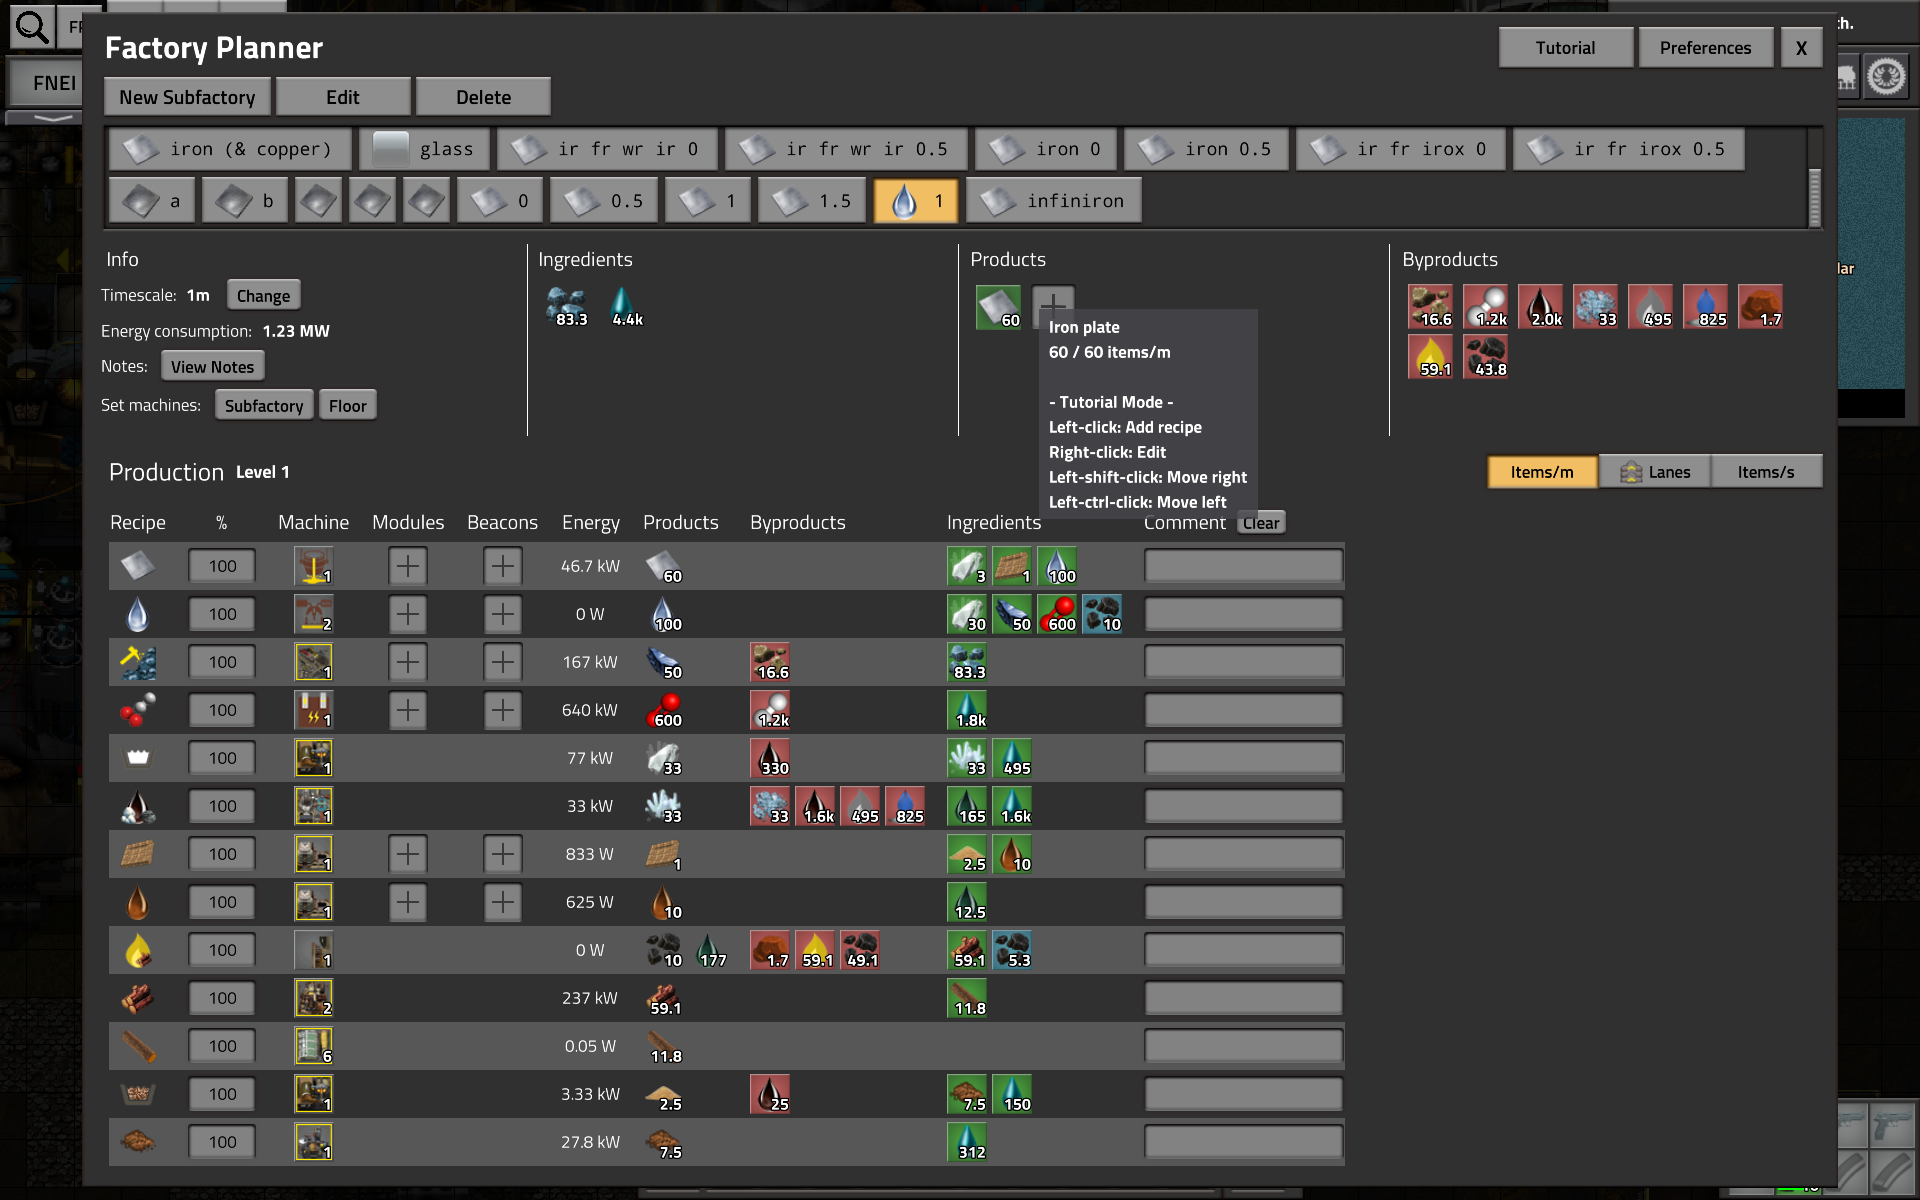Select the 'infiniron' subfactory tab
This screenshot has height=1200, width=1920.
pos(1054,201)
